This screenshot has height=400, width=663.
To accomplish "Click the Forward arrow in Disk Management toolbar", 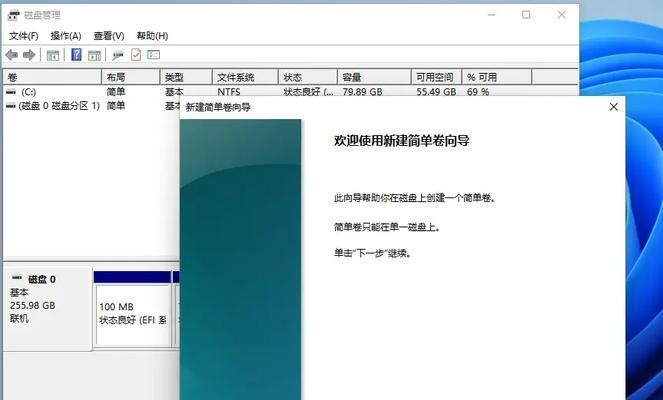I will pos(29,55).
